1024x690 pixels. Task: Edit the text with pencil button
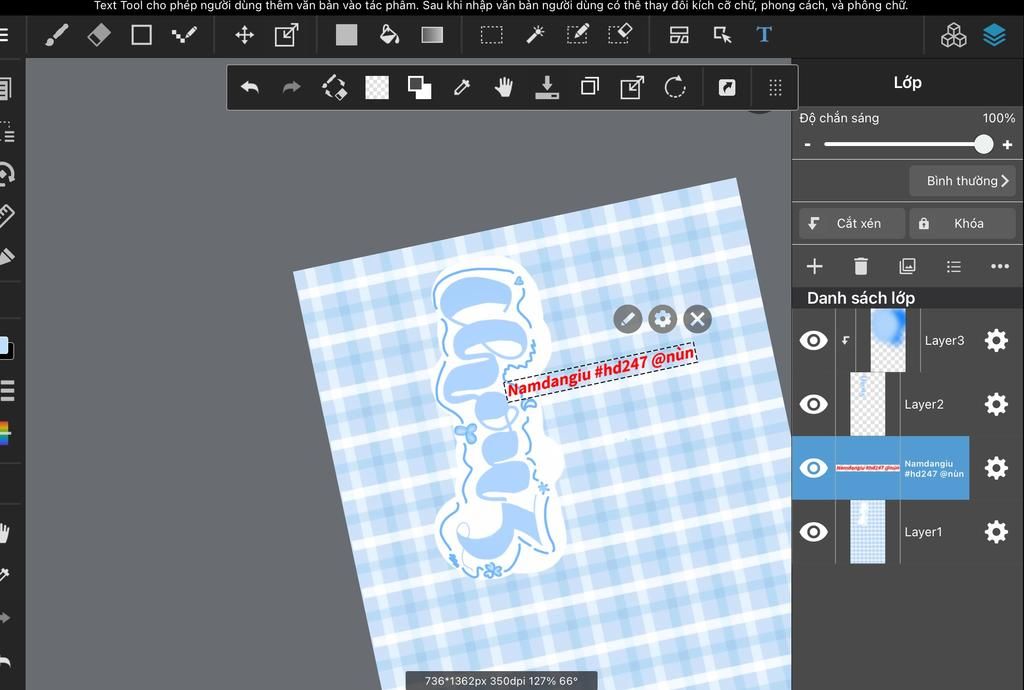[x=628, y=319]
